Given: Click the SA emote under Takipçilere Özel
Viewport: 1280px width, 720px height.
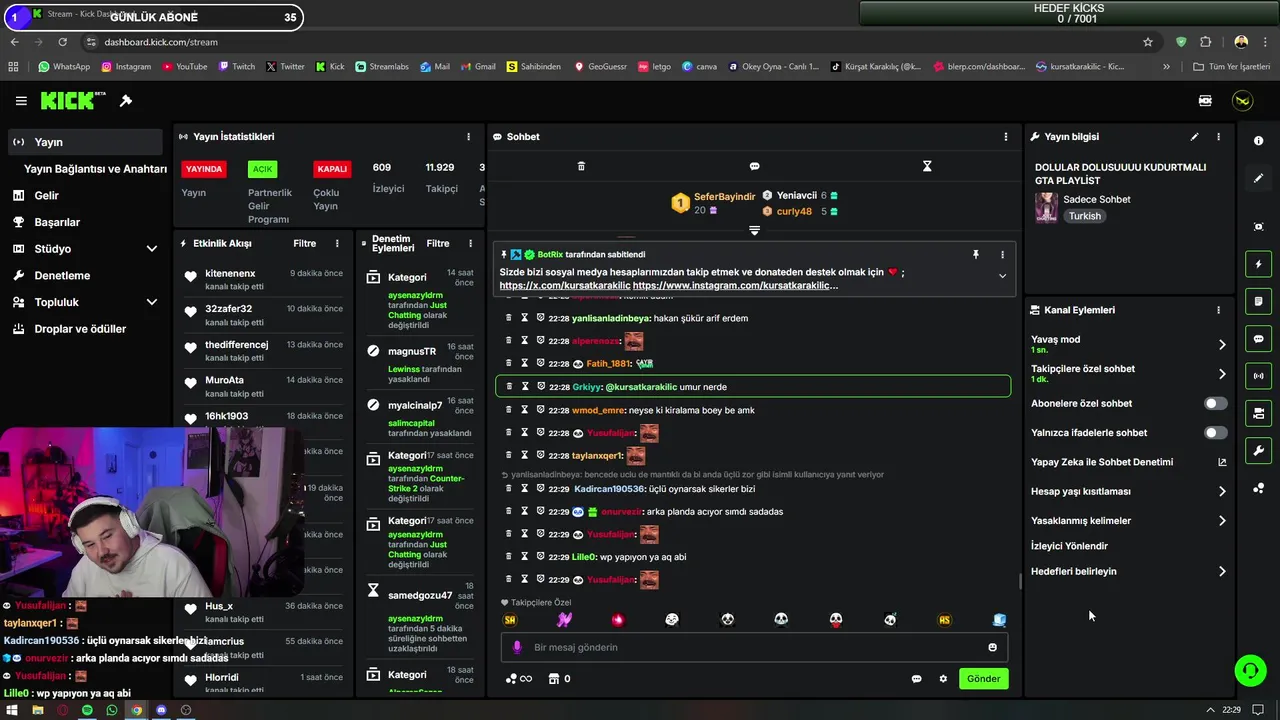Looking at the screenshot, I should (510, 620).
